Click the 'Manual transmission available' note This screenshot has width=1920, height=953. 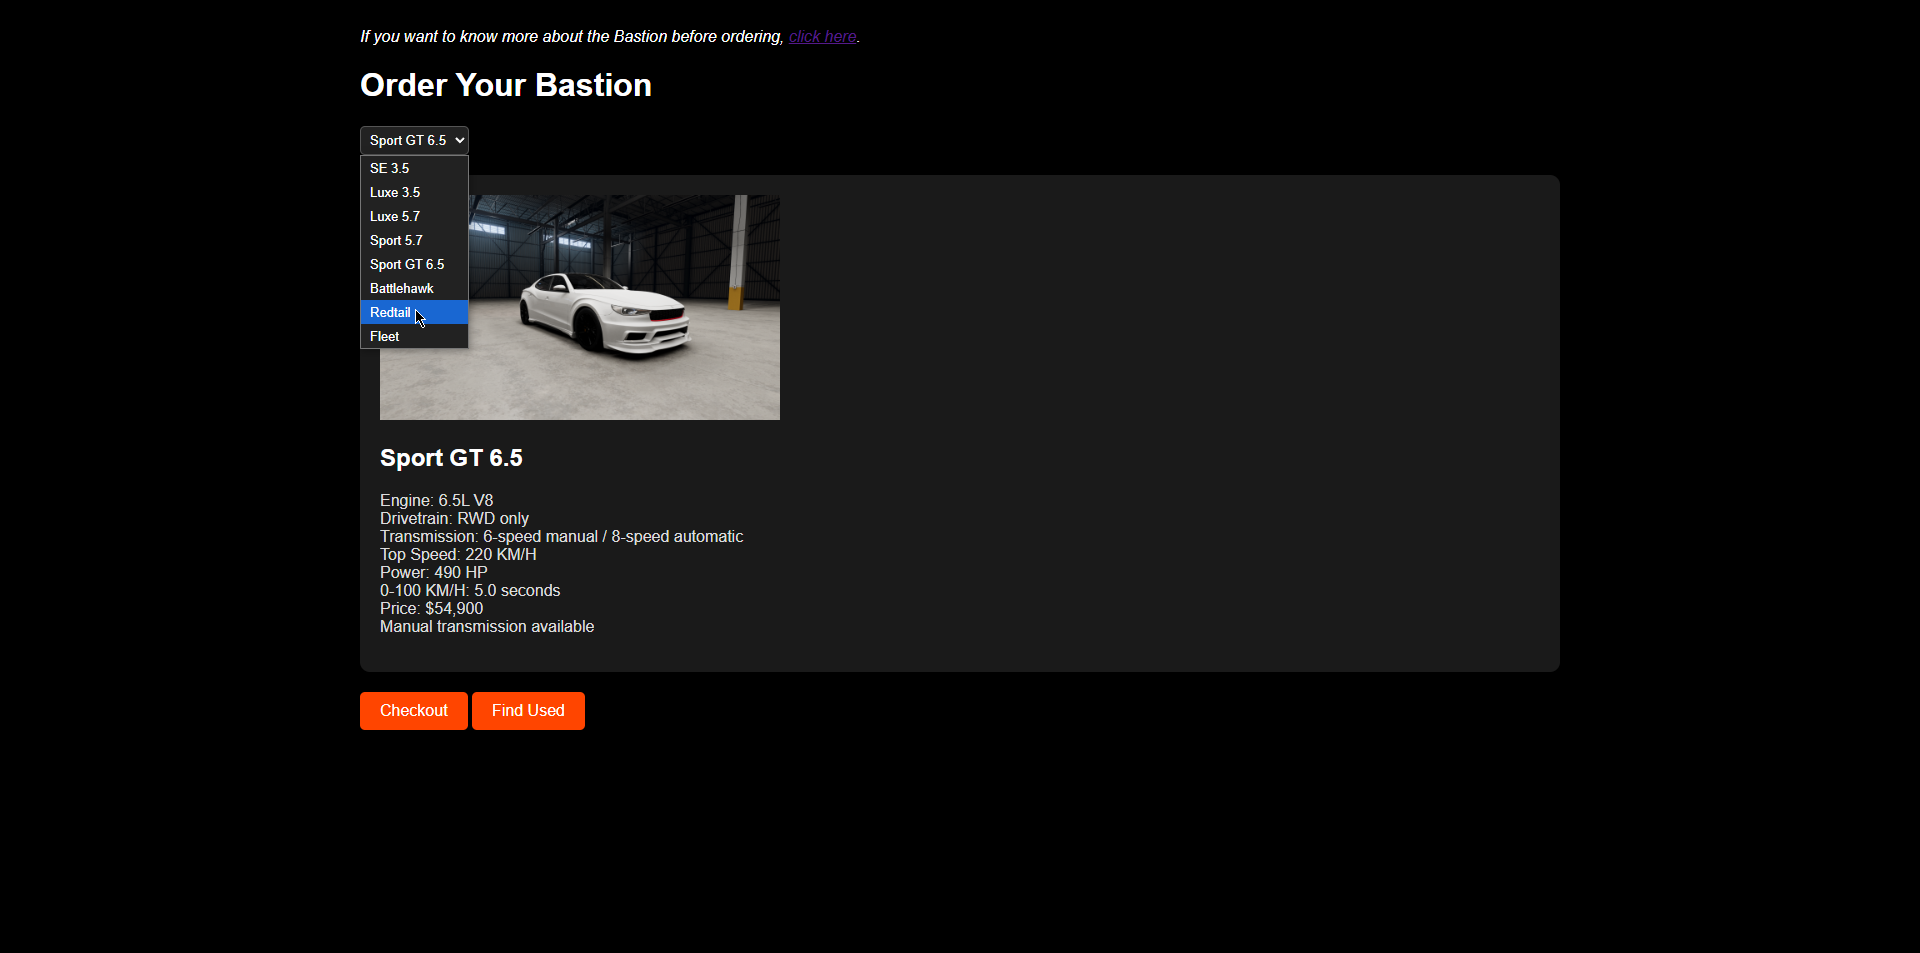[487, 627]
